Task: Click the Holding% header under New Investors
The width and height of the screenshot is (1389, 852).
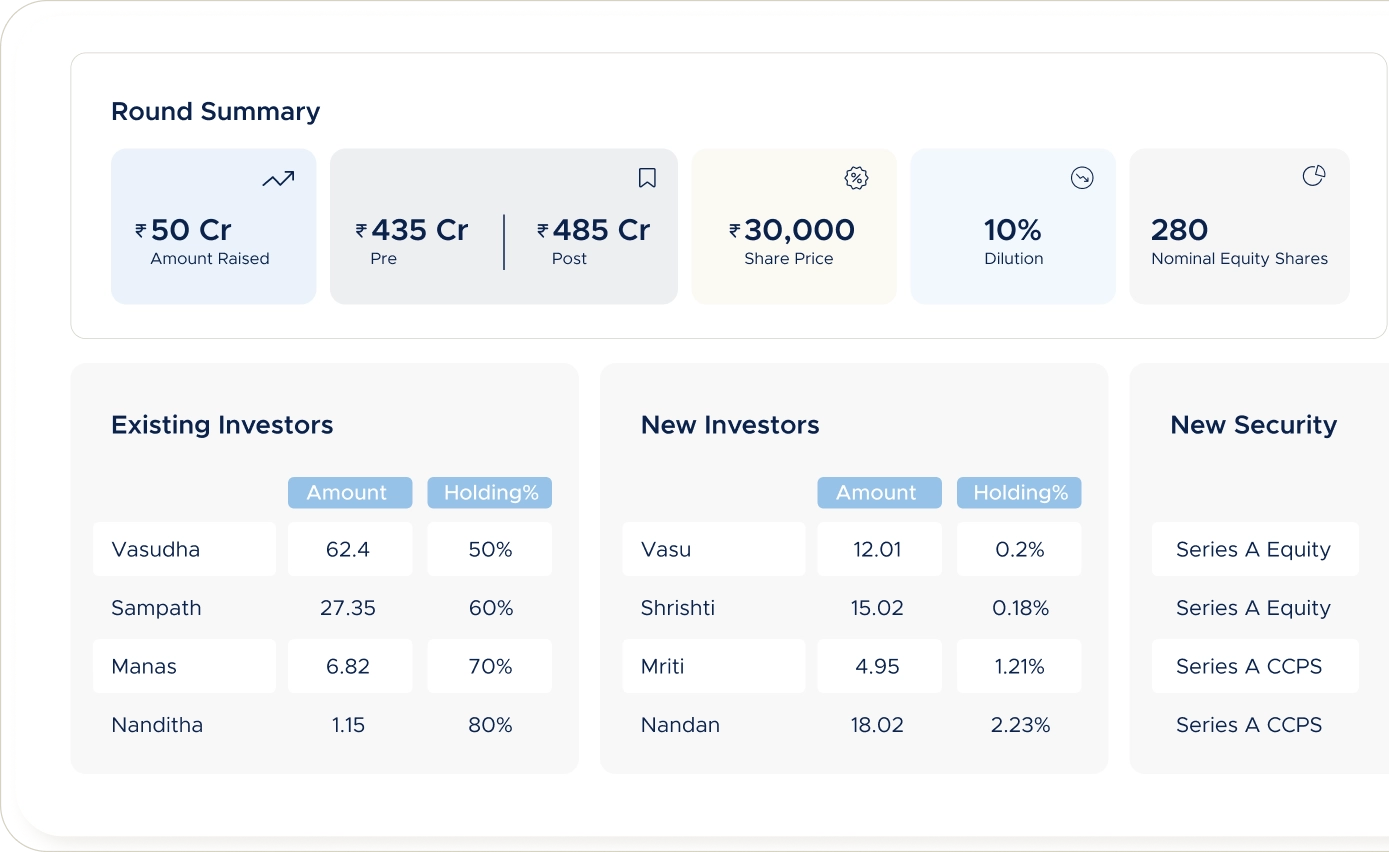Action: click(x=1019, y=493)
